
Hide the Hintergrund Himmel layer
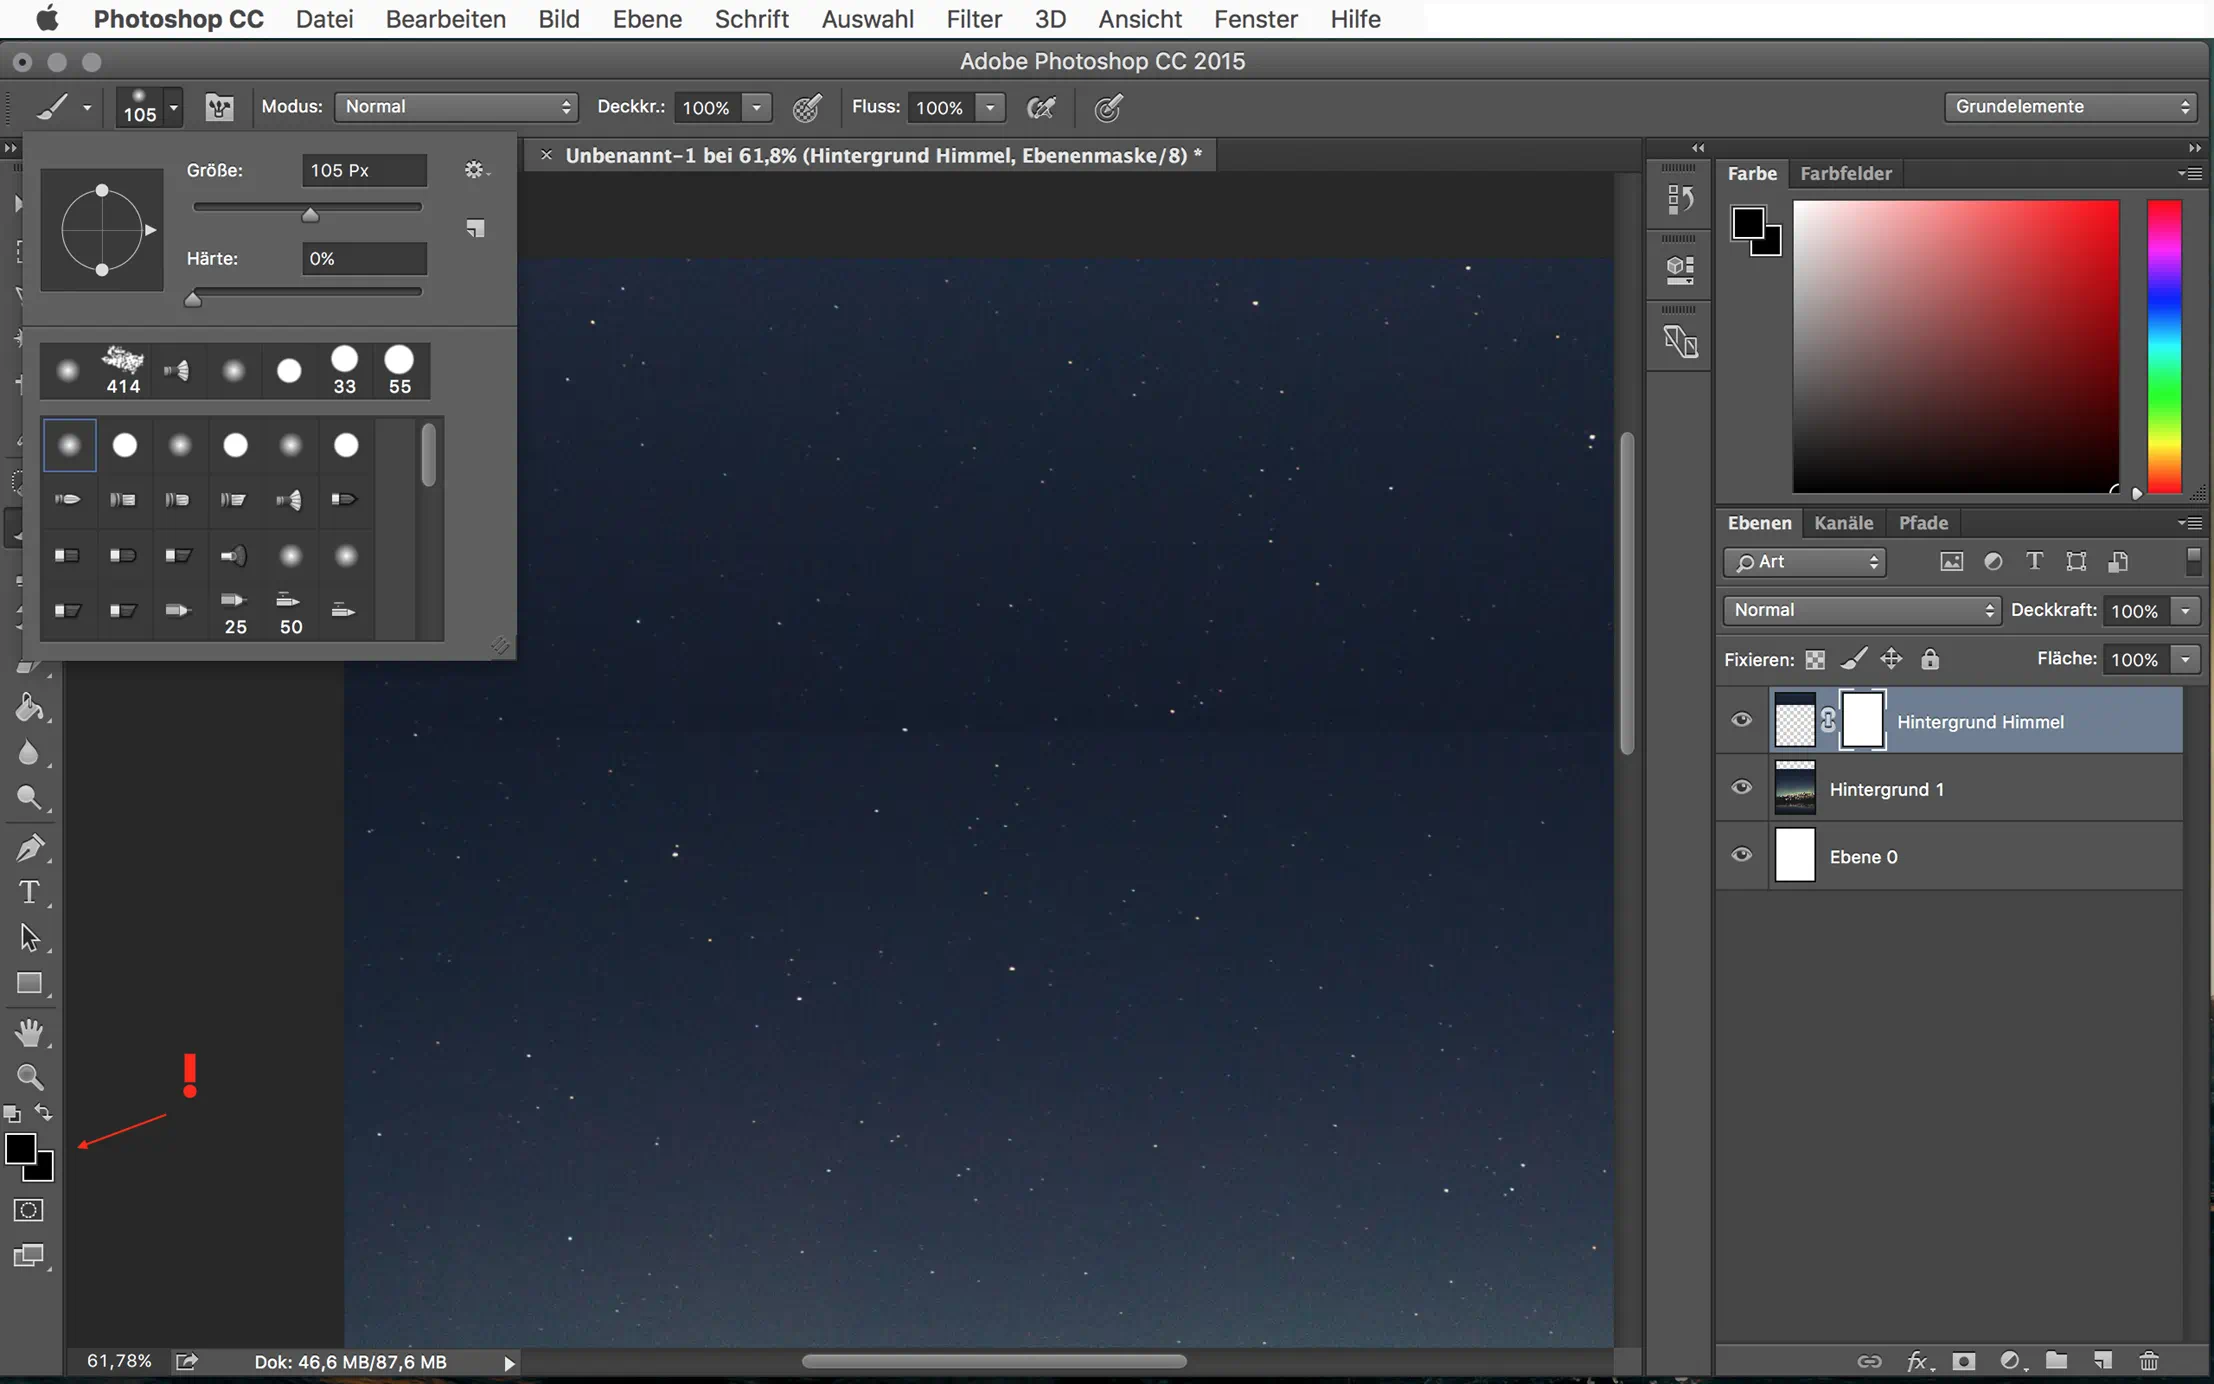coord(1741,720)
